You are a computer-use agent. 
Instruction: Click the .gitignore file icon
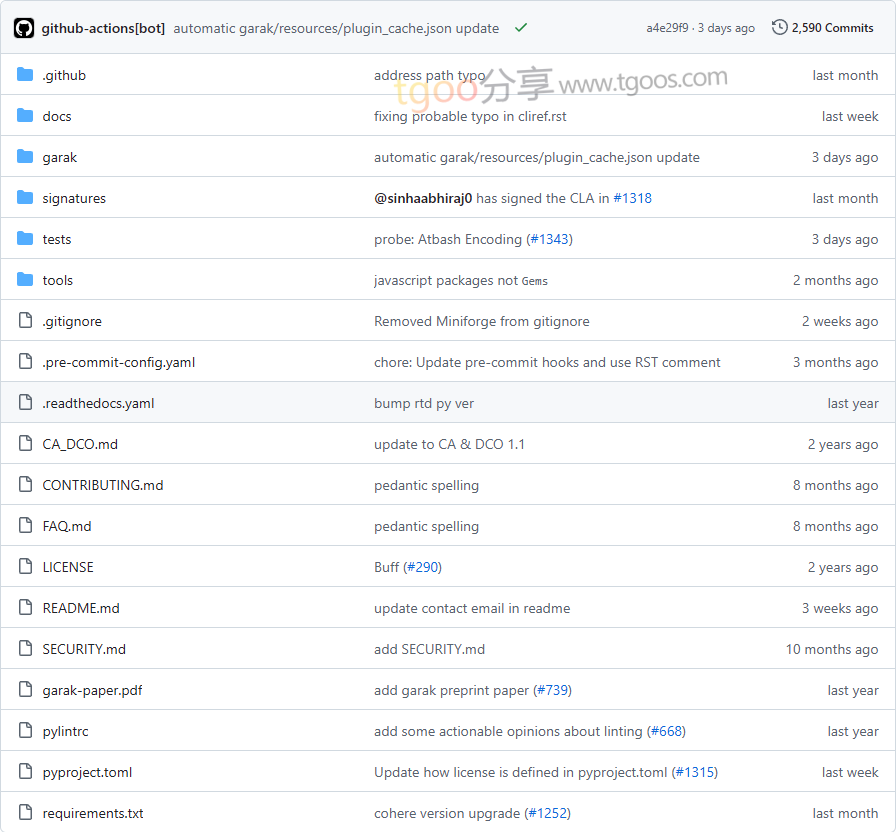(25, 321)
